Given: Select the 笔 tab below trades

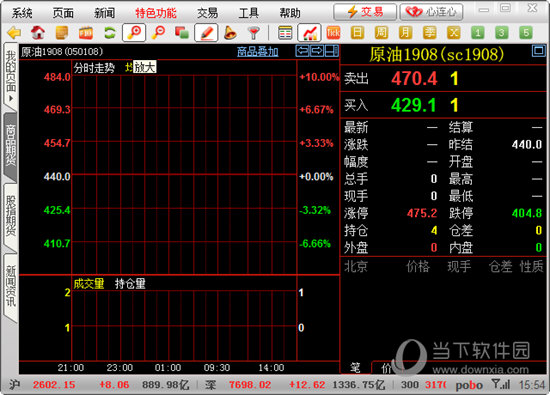Looking at the screenshot, I should point(355,368).
